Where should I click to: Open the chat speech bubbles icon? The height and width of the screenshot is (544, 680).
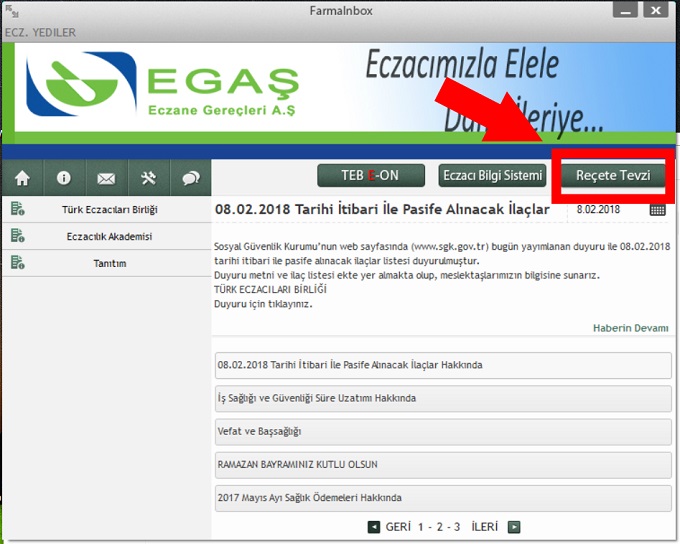191,178
